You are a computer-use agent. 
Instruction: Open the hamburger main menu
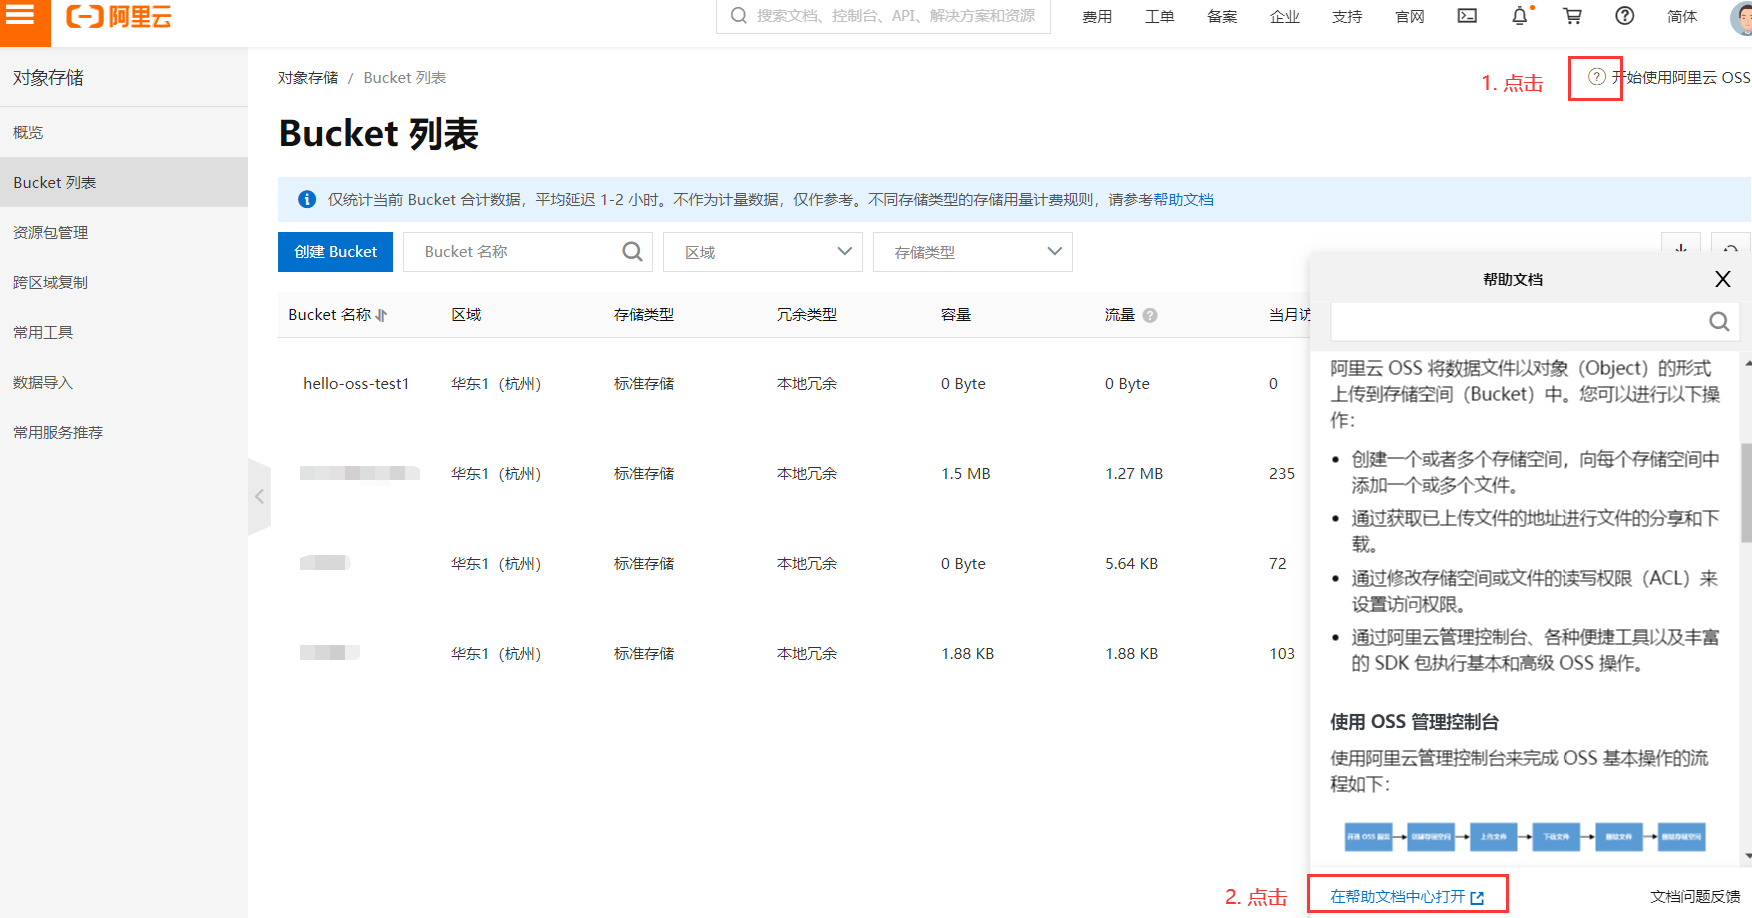[20, 16]
